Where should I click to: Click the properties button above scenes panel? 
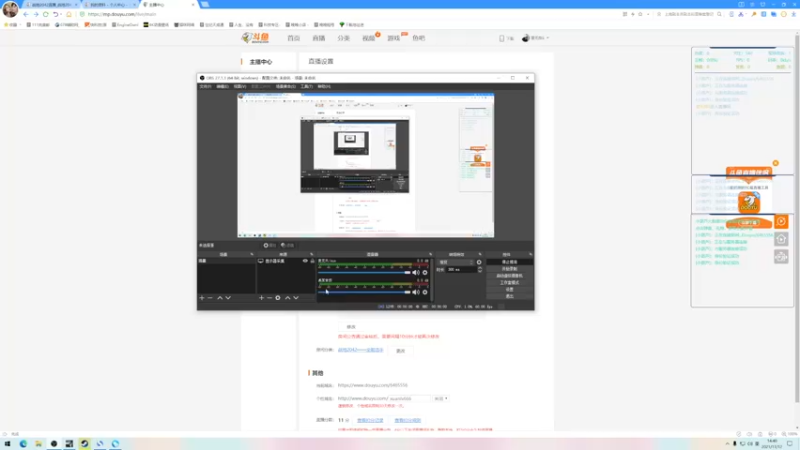click(269, 245)
